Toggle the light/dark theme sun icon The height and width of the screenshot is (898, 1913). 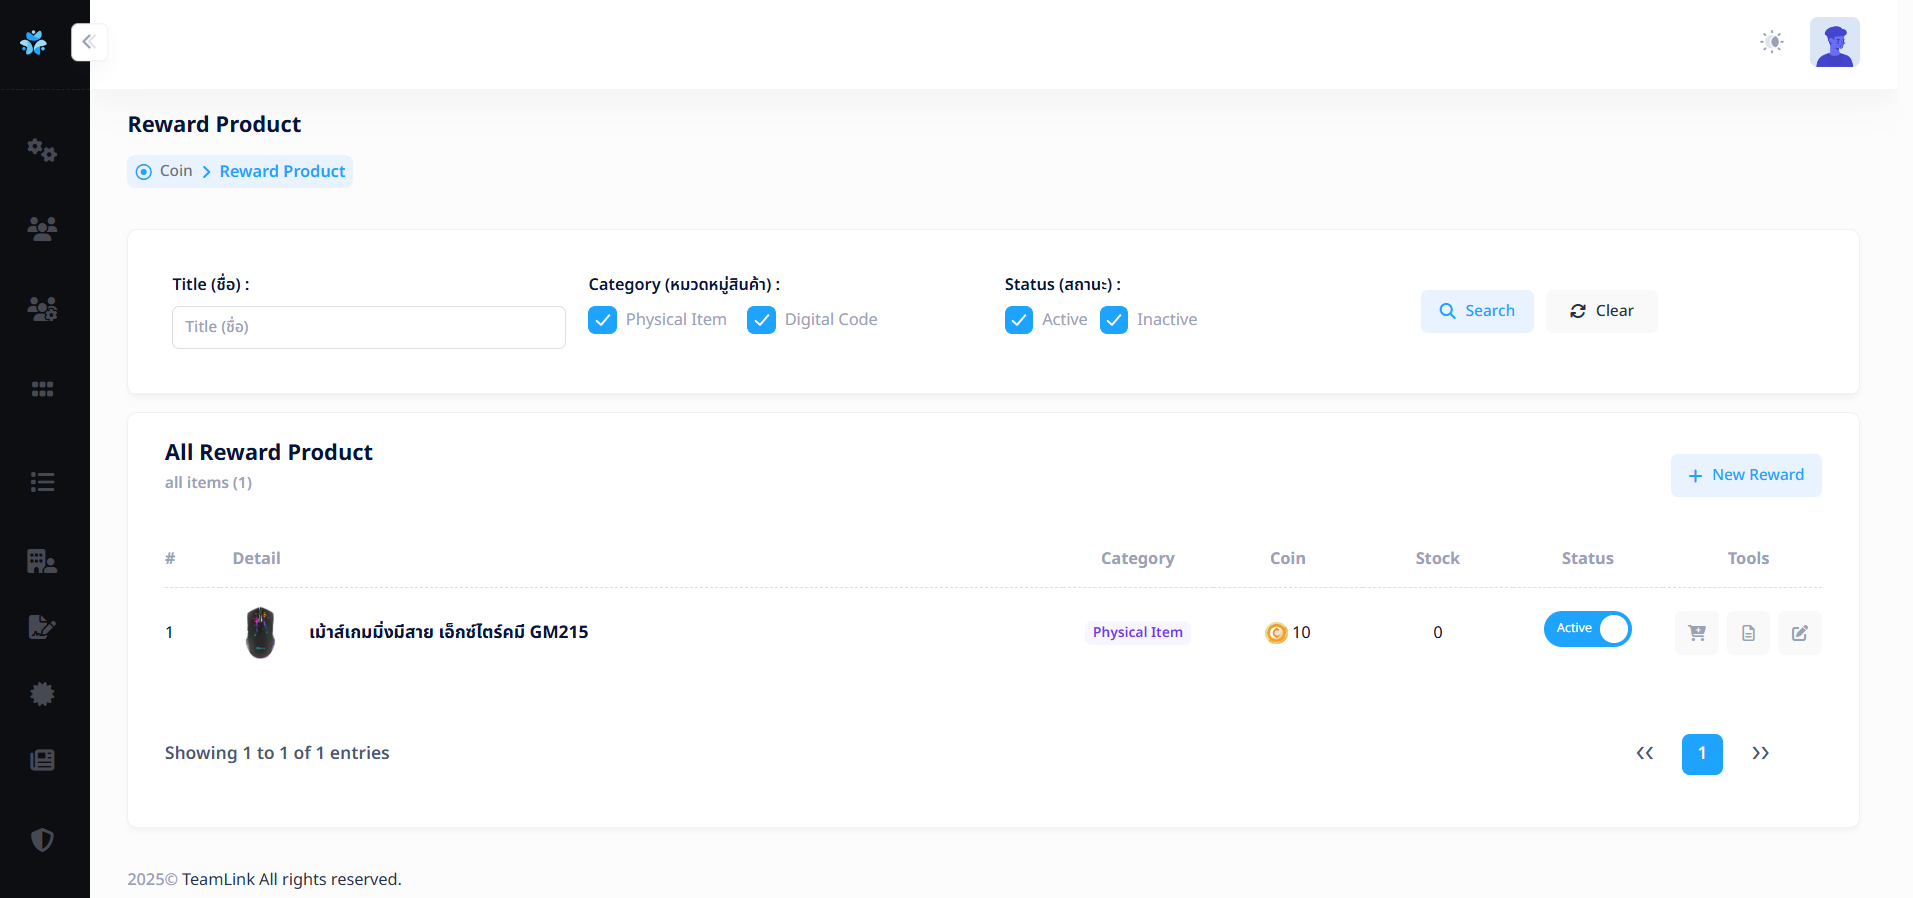(1771, 42)
